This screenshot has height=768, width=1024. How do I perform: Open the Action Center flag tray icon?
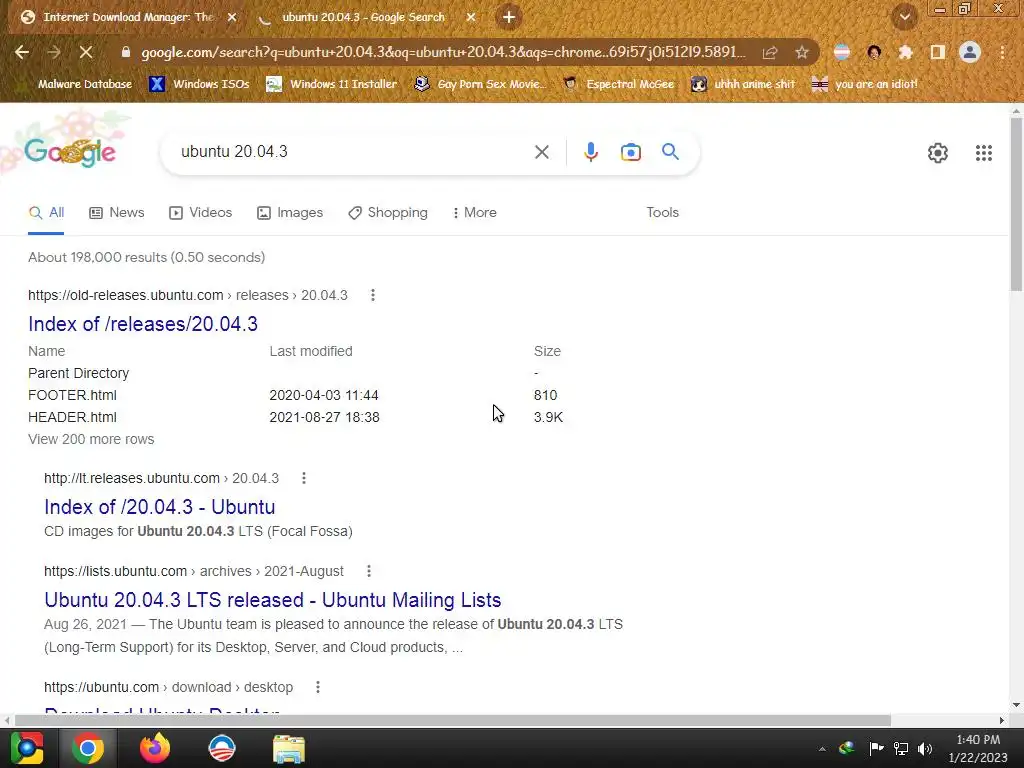pyautogui.click(x=876, y=748)
